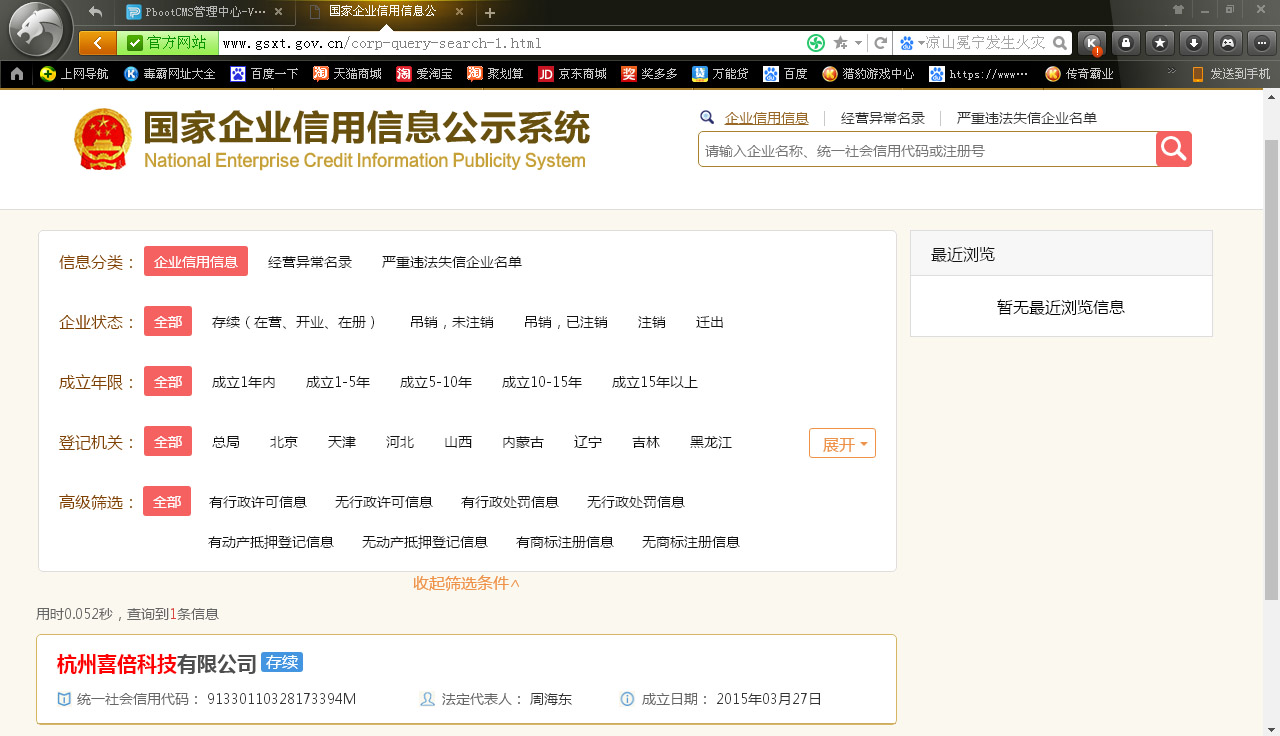The image size is (1280, 736).
Task: Click the home icon on the bookmarks bar
Action: (15, 73)
